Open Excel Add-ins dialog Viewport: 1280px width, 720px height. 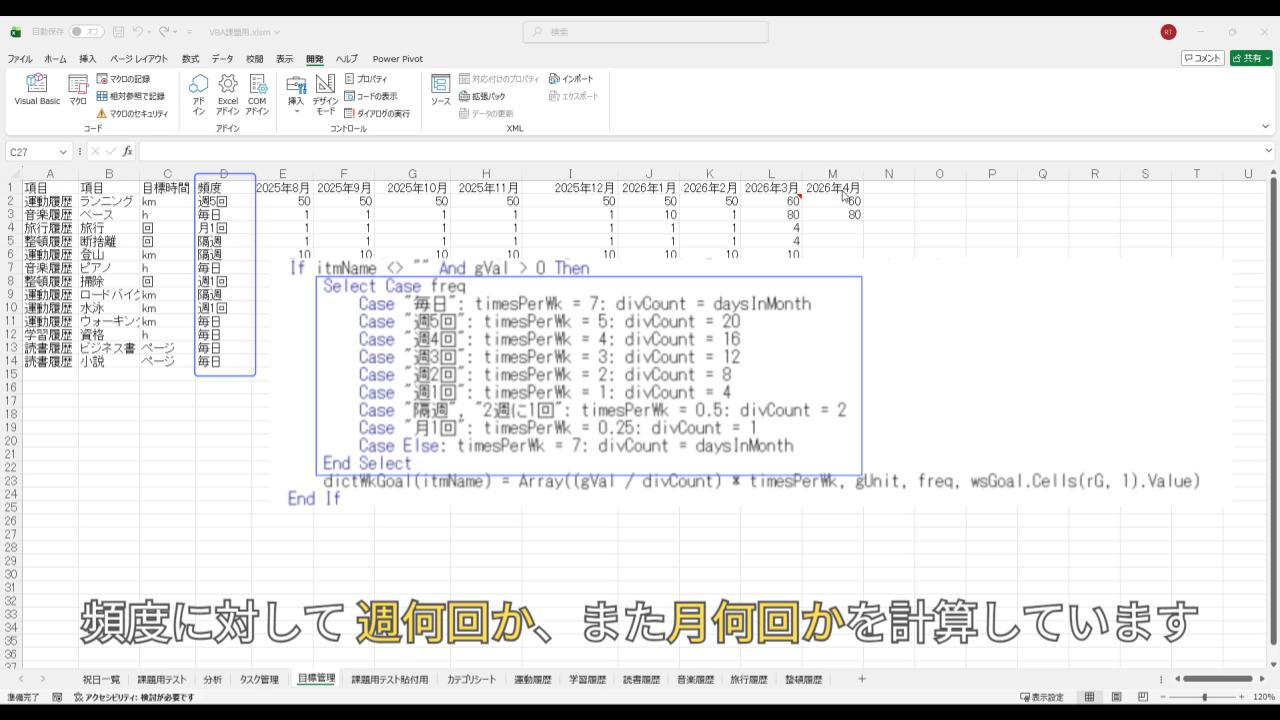pyautogui.click(x=228, y=93)
